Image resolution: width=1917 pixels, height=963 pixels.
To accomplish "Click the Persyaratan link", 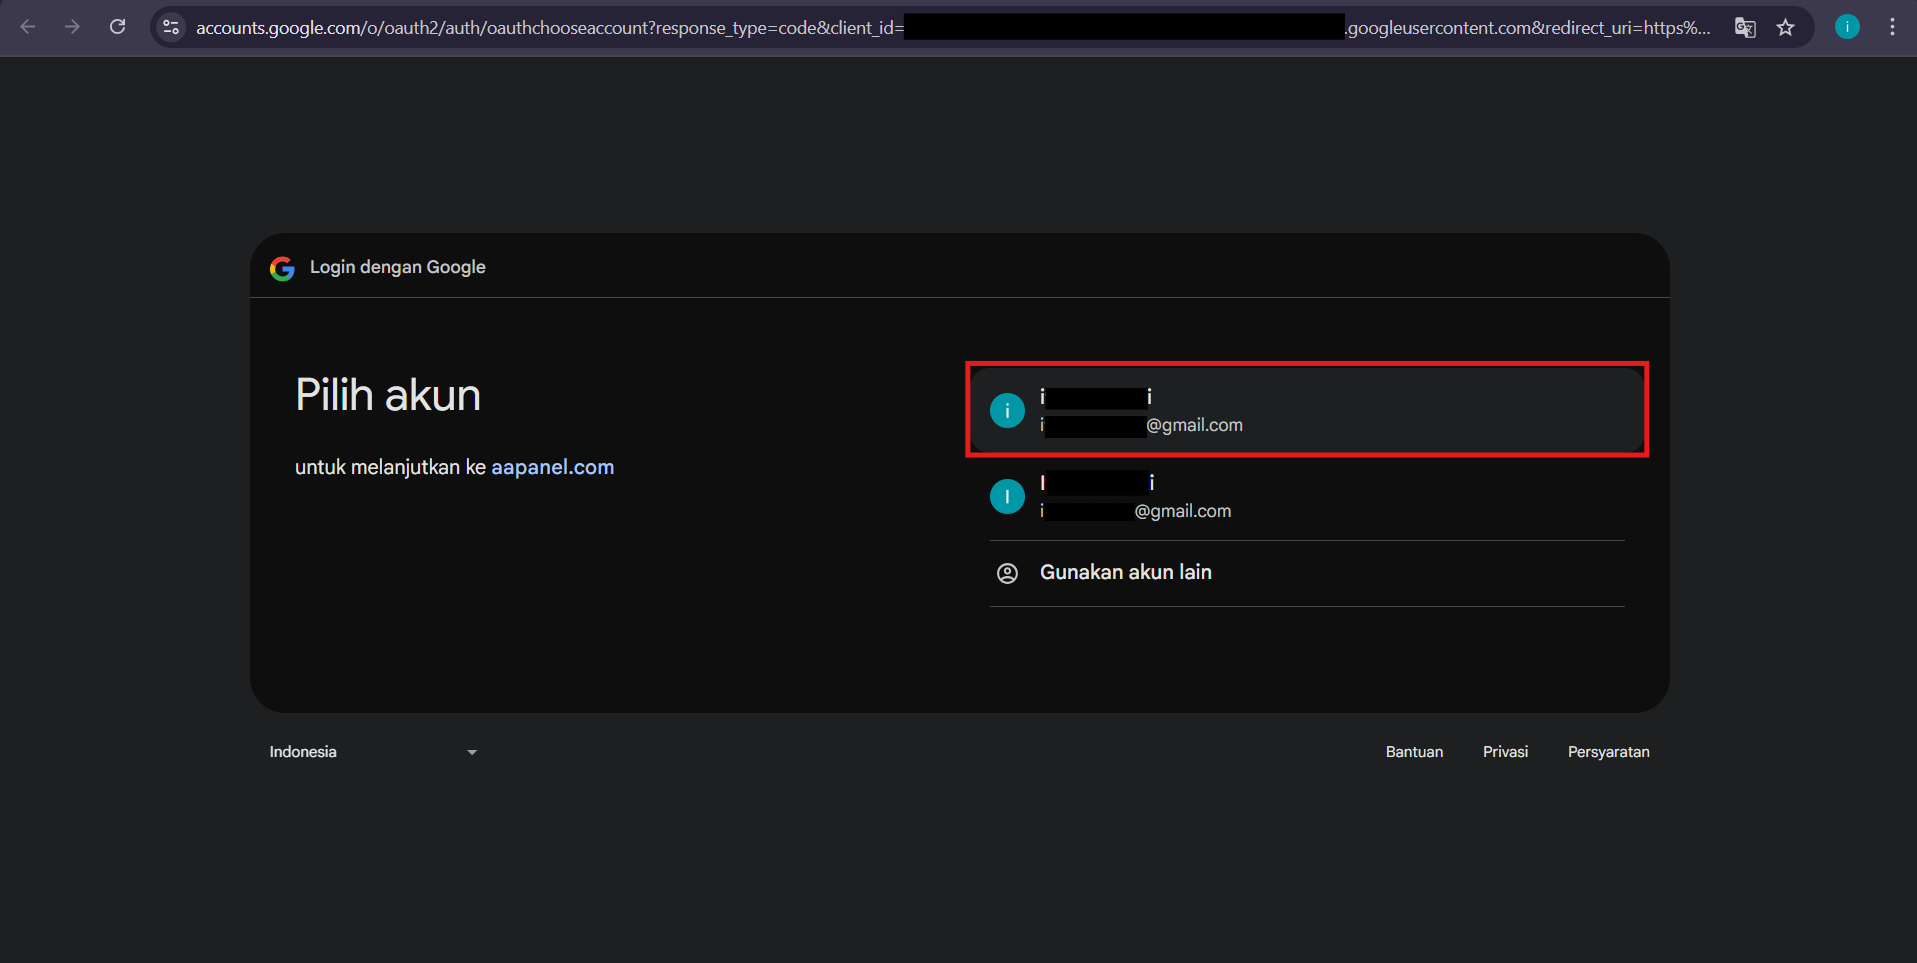I will pyautogui.click(x=1608, y=751).
